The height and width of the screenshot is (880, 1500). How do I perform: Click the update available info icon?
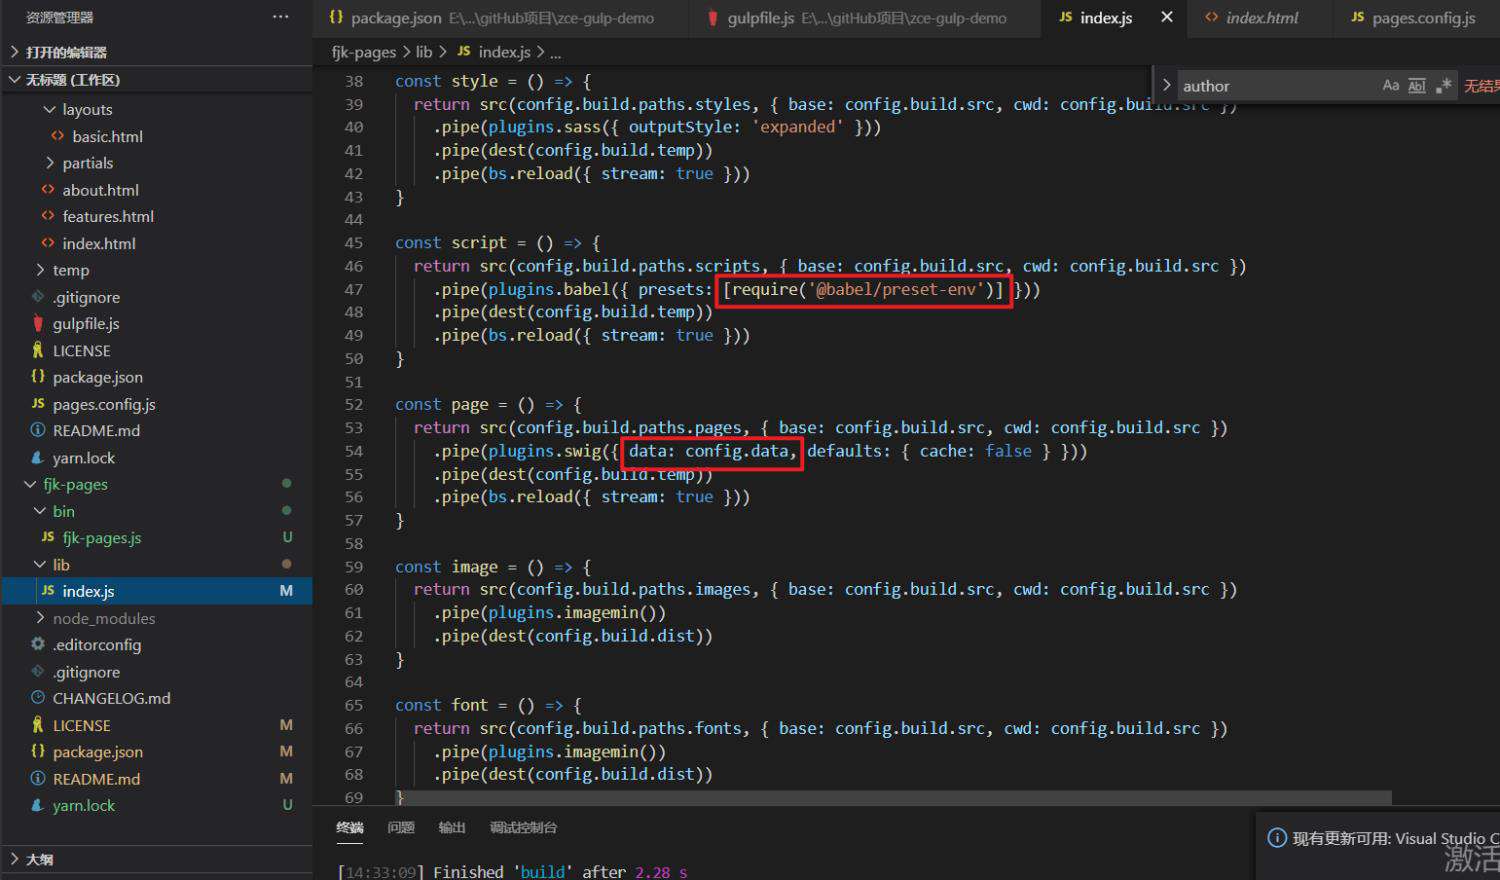[x=1277, y=839]
